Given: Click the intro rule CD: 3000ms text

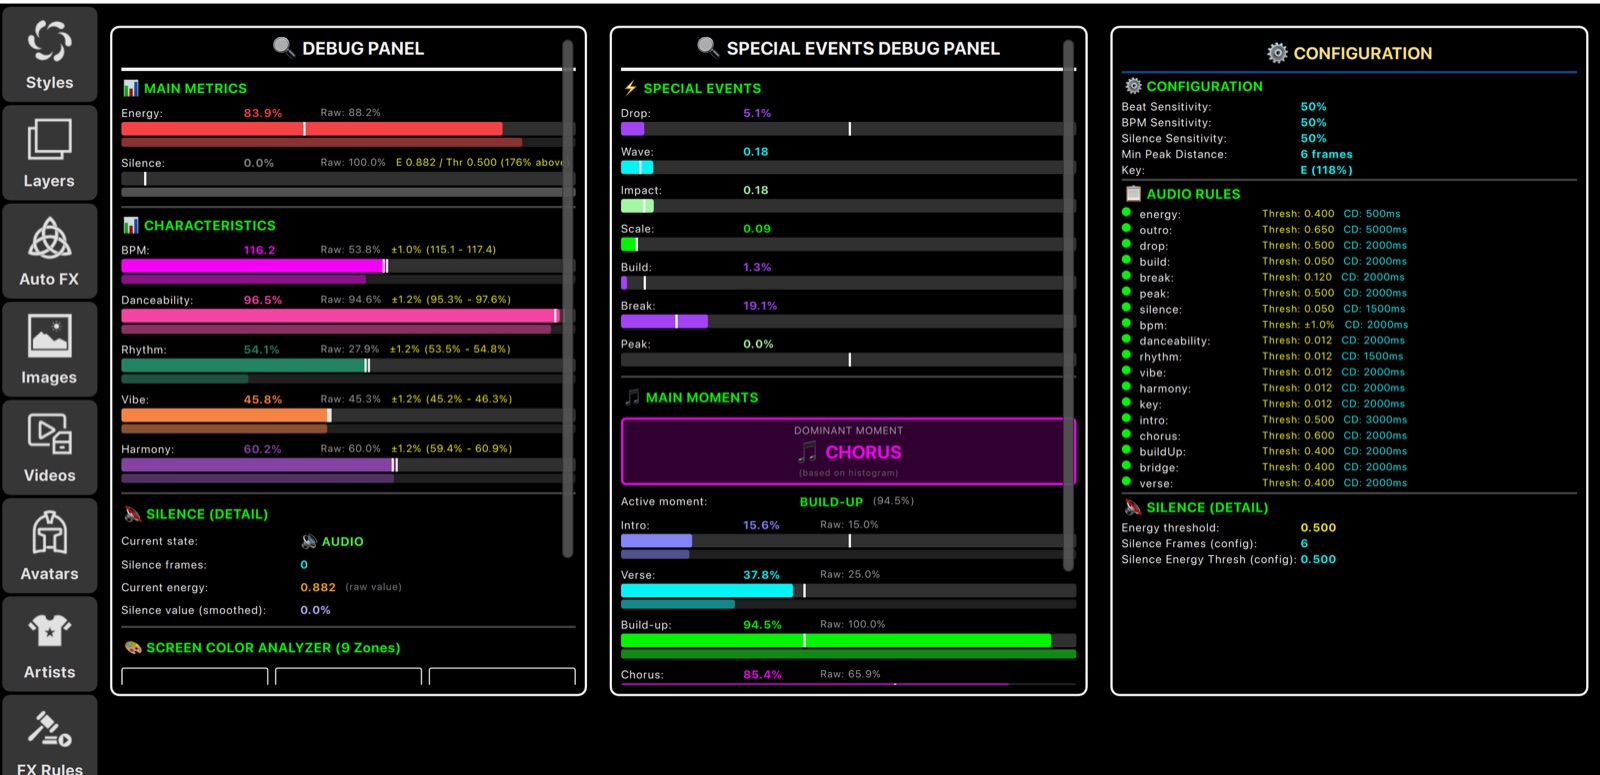Looking at the screenshot, I should pyautogui.click(x=1375, y=420).
